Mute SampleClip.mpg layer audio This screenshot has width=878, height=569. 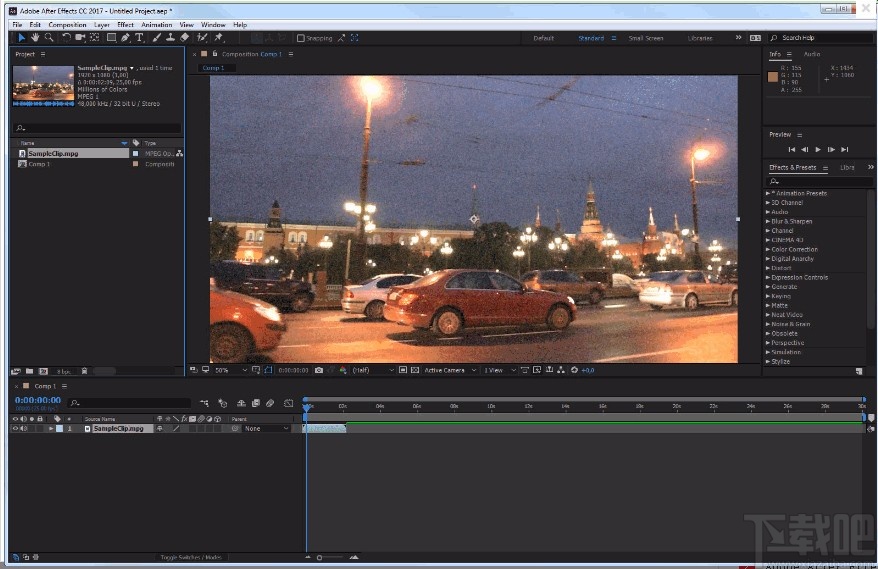click(24, 428)
